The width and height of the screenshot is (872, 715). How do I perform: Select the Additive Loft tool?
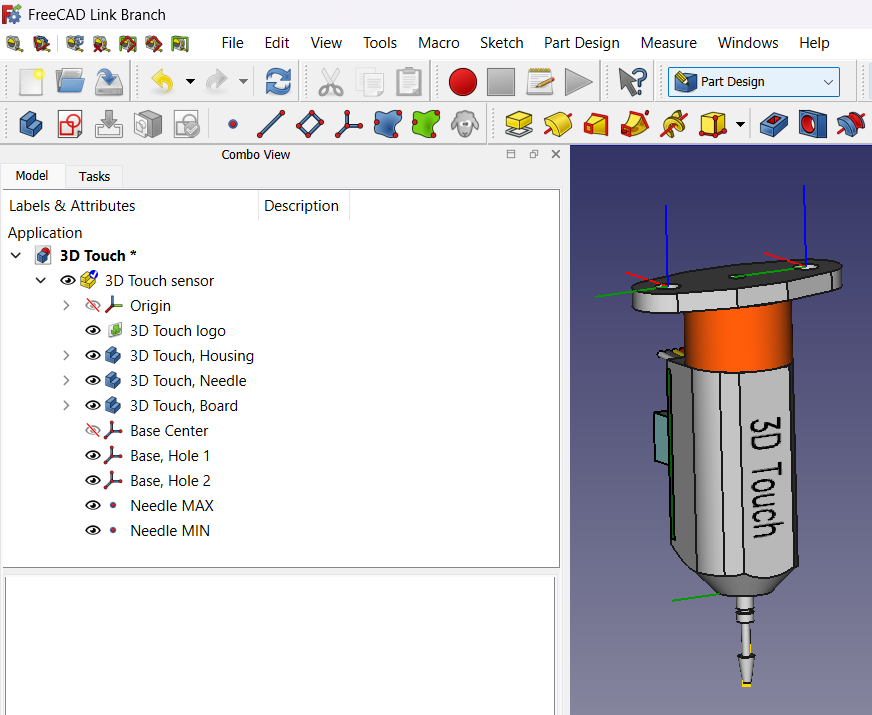tap(596, 123)
